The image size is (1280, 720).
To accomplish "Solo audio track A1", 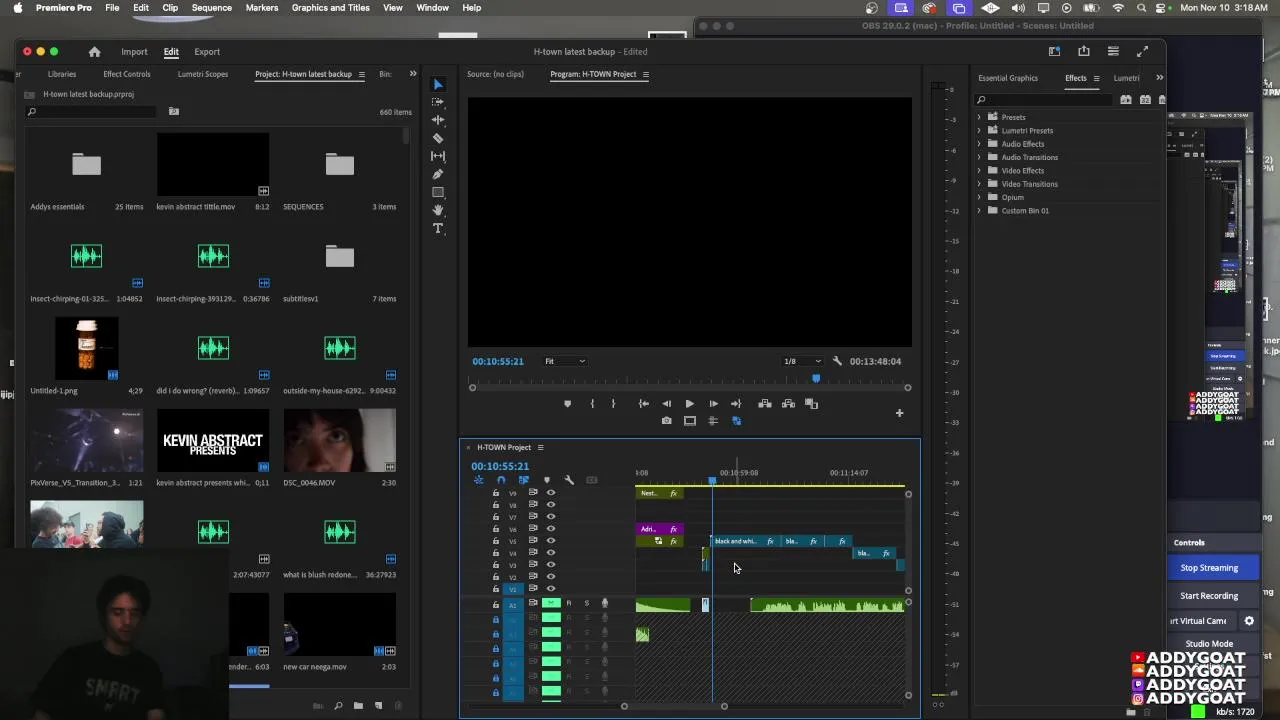I will [586, 603].
